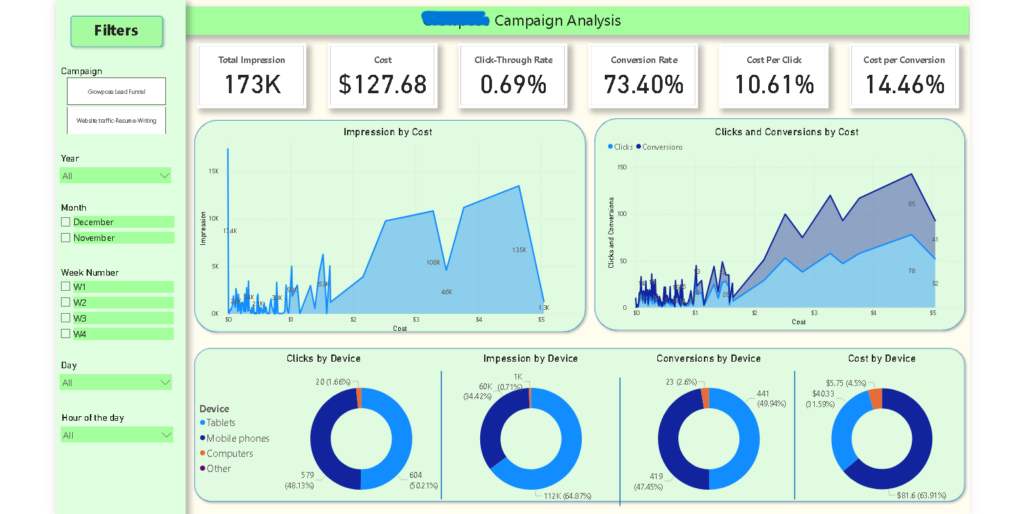Click the Mobile phones legend marker
The height and width of the screenshot is (514, 1024).
tap(202, 438)
